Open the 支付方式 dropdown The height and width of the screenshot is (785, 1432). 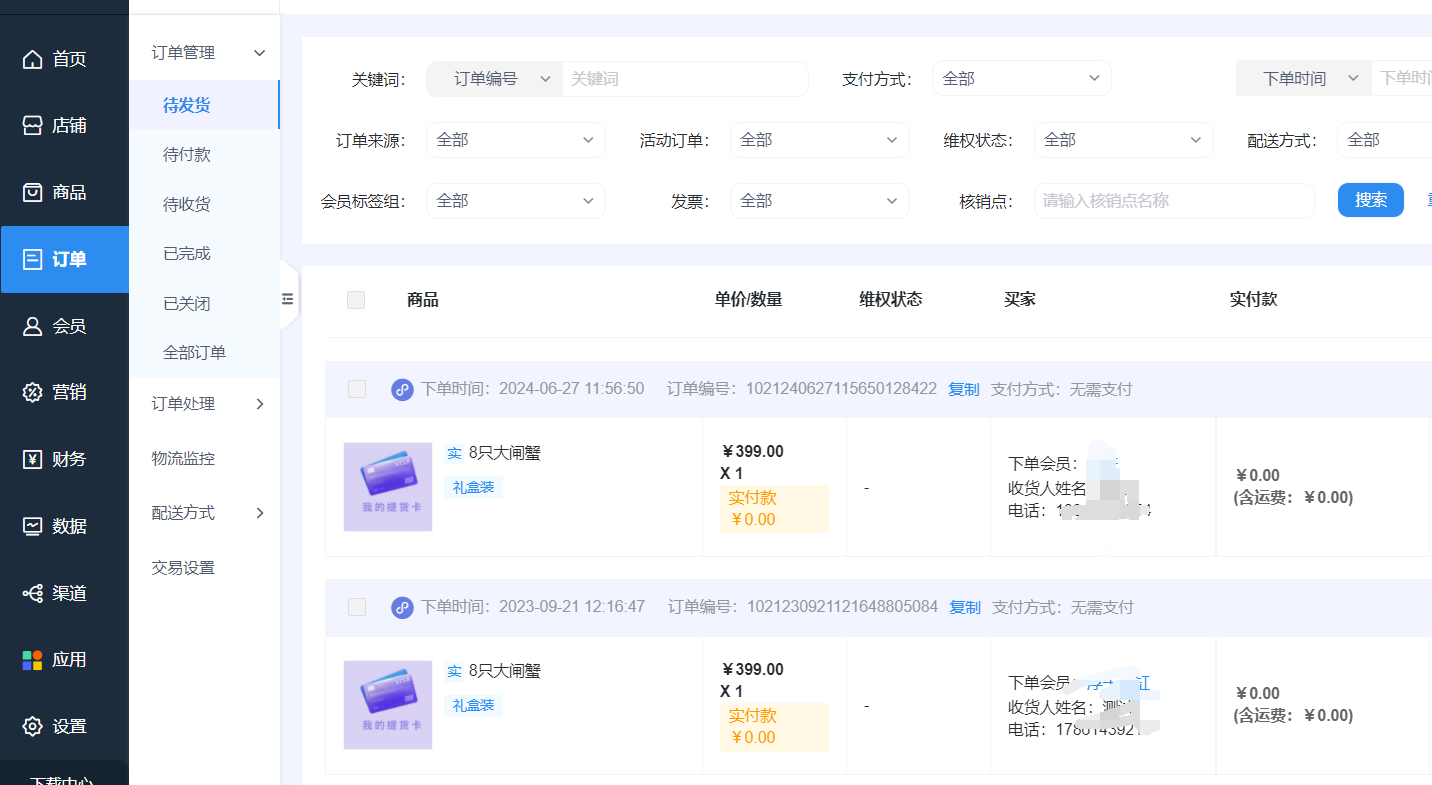[1021, 79]
